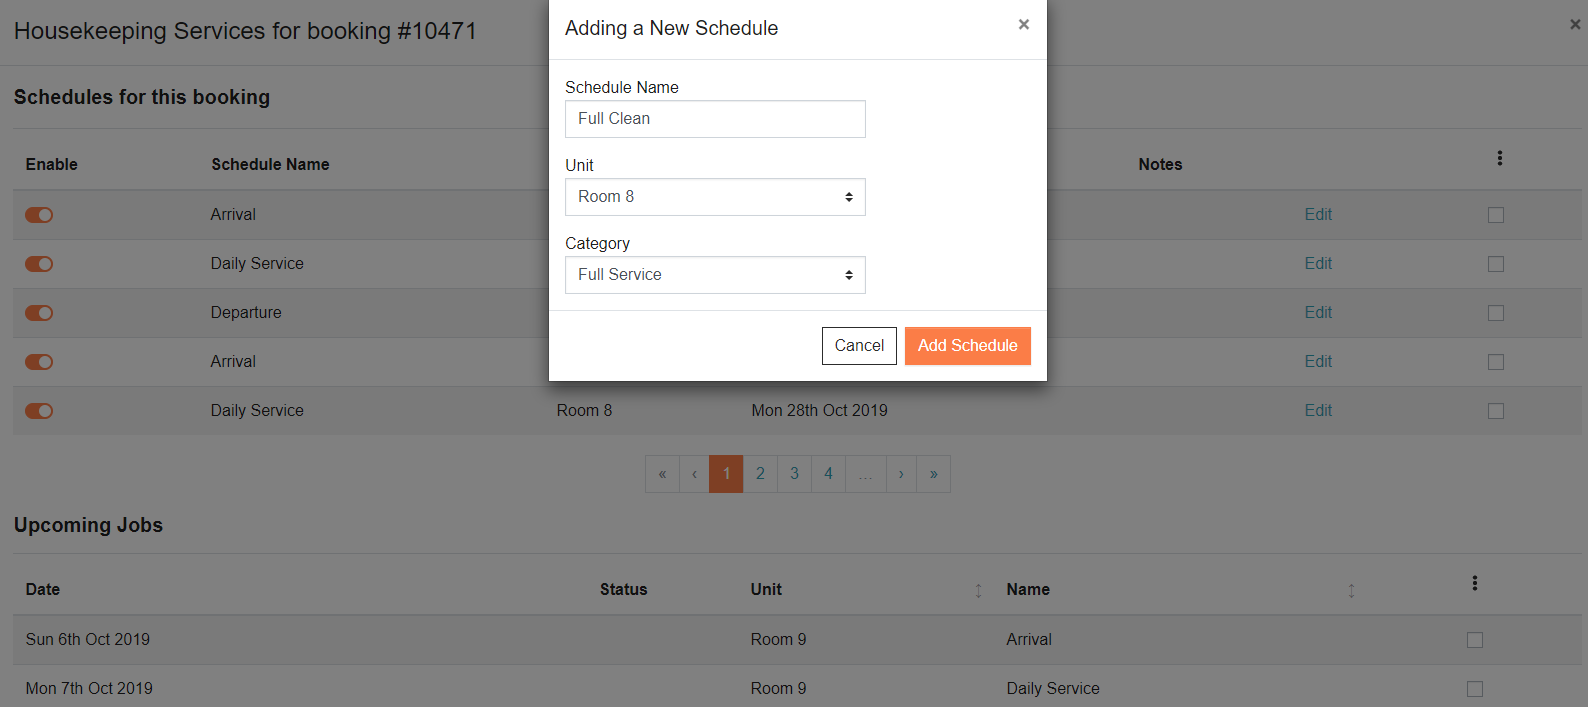Viewport: 1588px width, 707px height.
Task: Check the box for Departure schedule row
Action: click(x=1496, y=313)
